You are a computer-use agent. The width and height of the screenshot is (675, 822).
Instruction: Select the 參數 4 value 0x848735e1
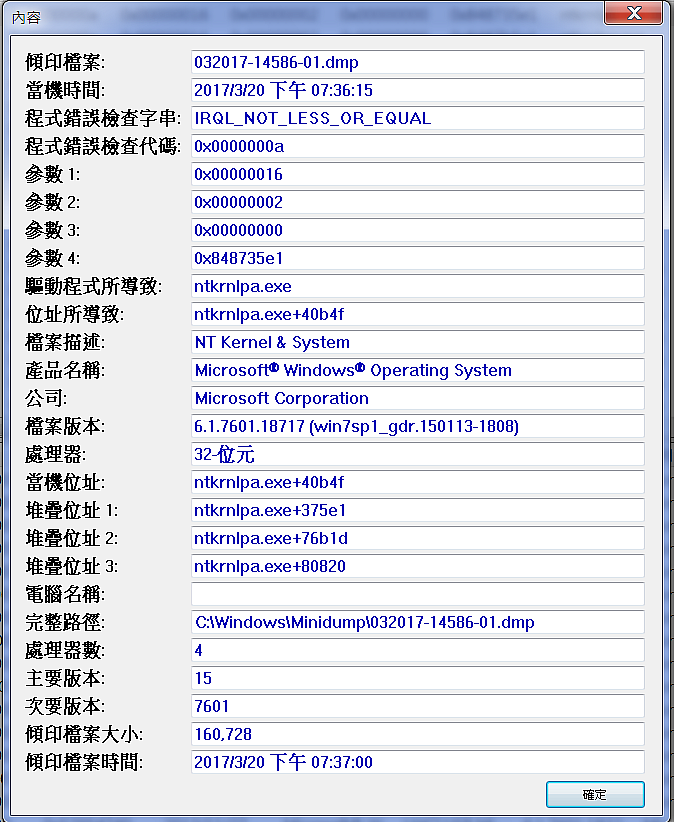point(418,258)
